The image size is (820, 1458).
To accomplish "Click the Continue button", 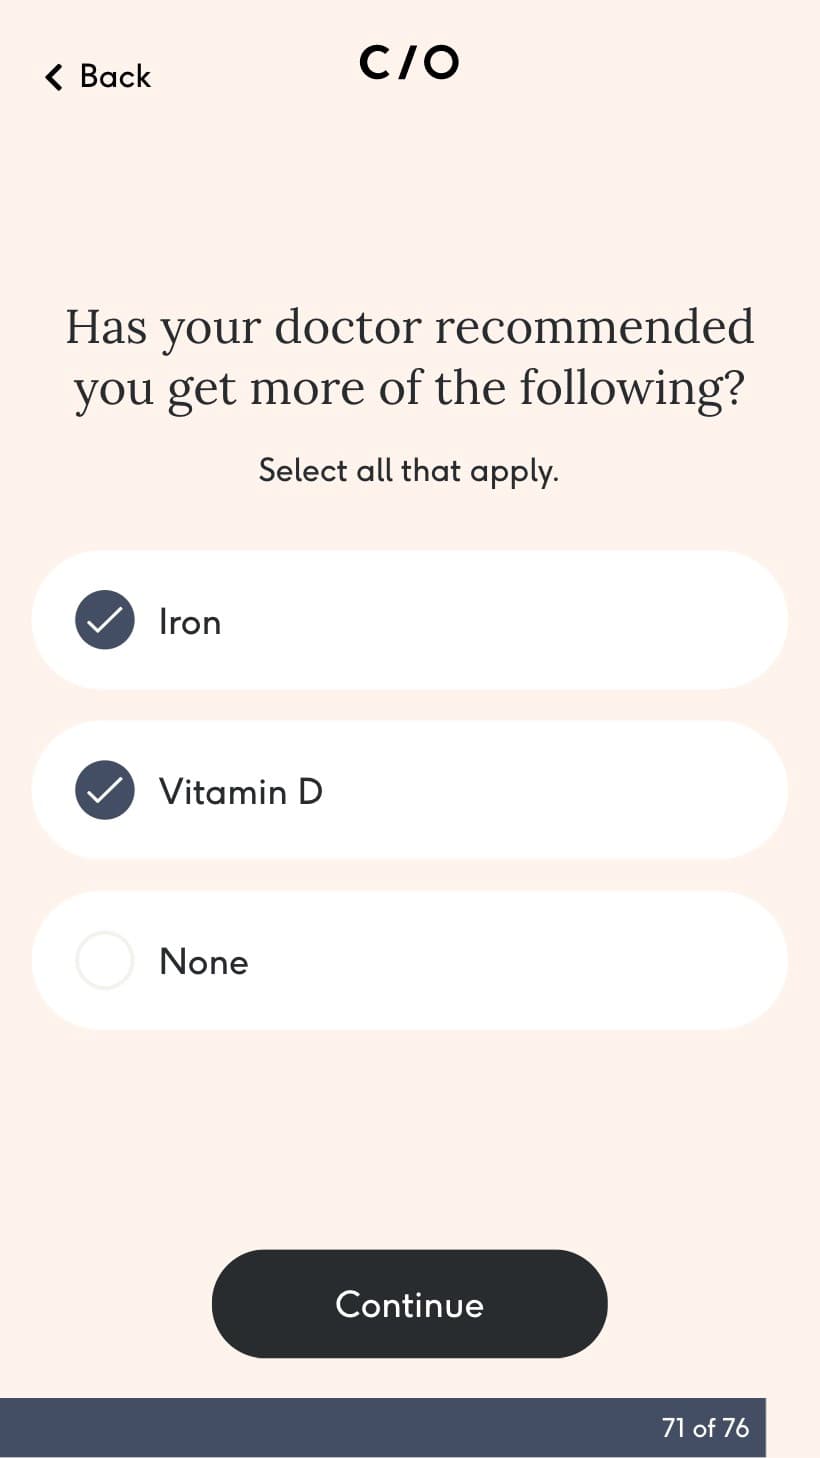I will [409, 1303].
